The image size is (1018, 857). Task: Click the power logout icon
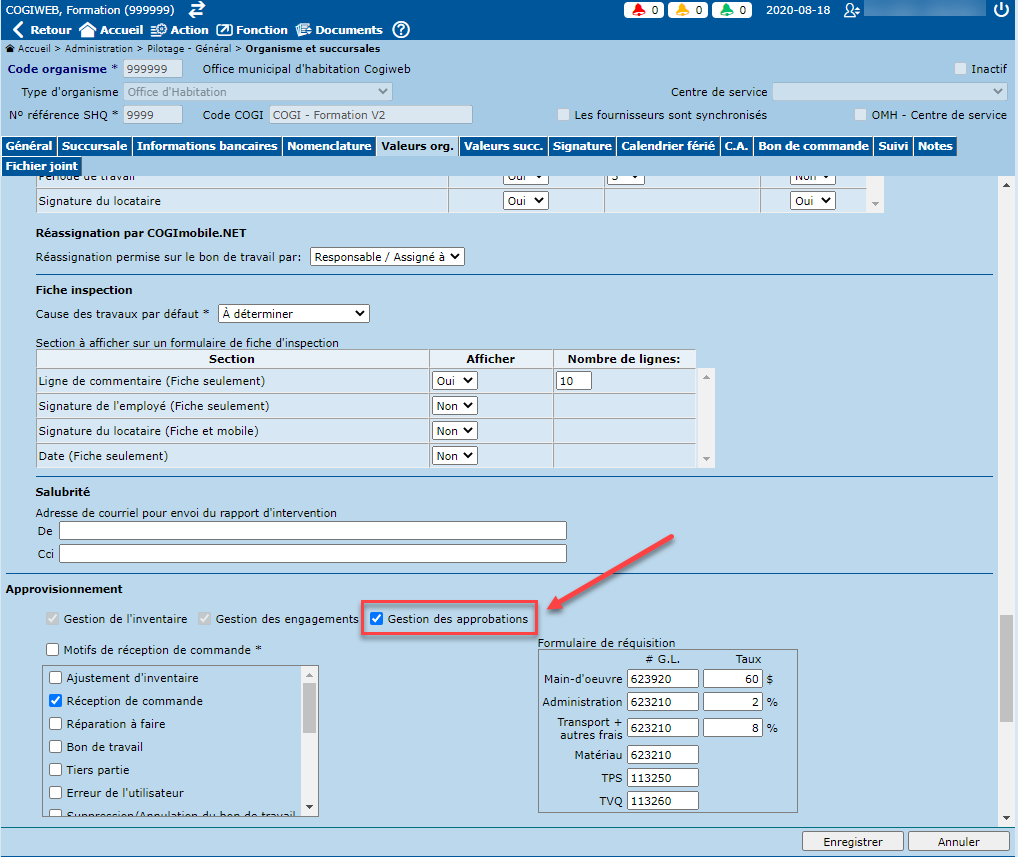[1001, 10]
